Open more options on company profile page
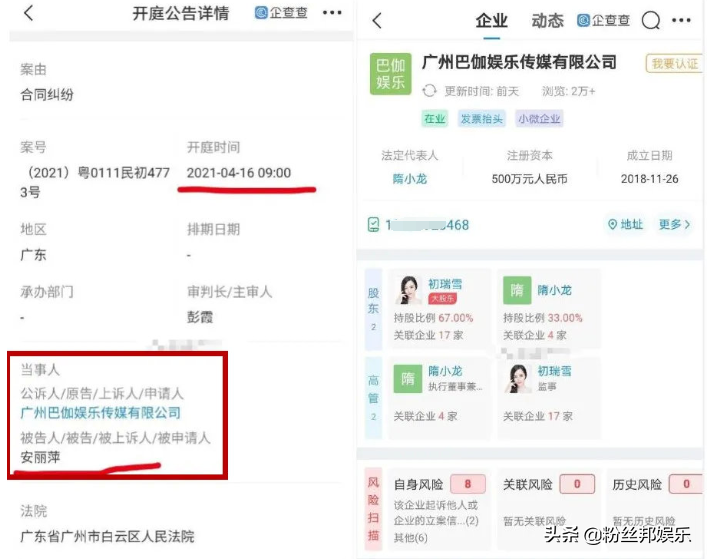The height and width of the screenshot is (559, 707). [681, 20]
